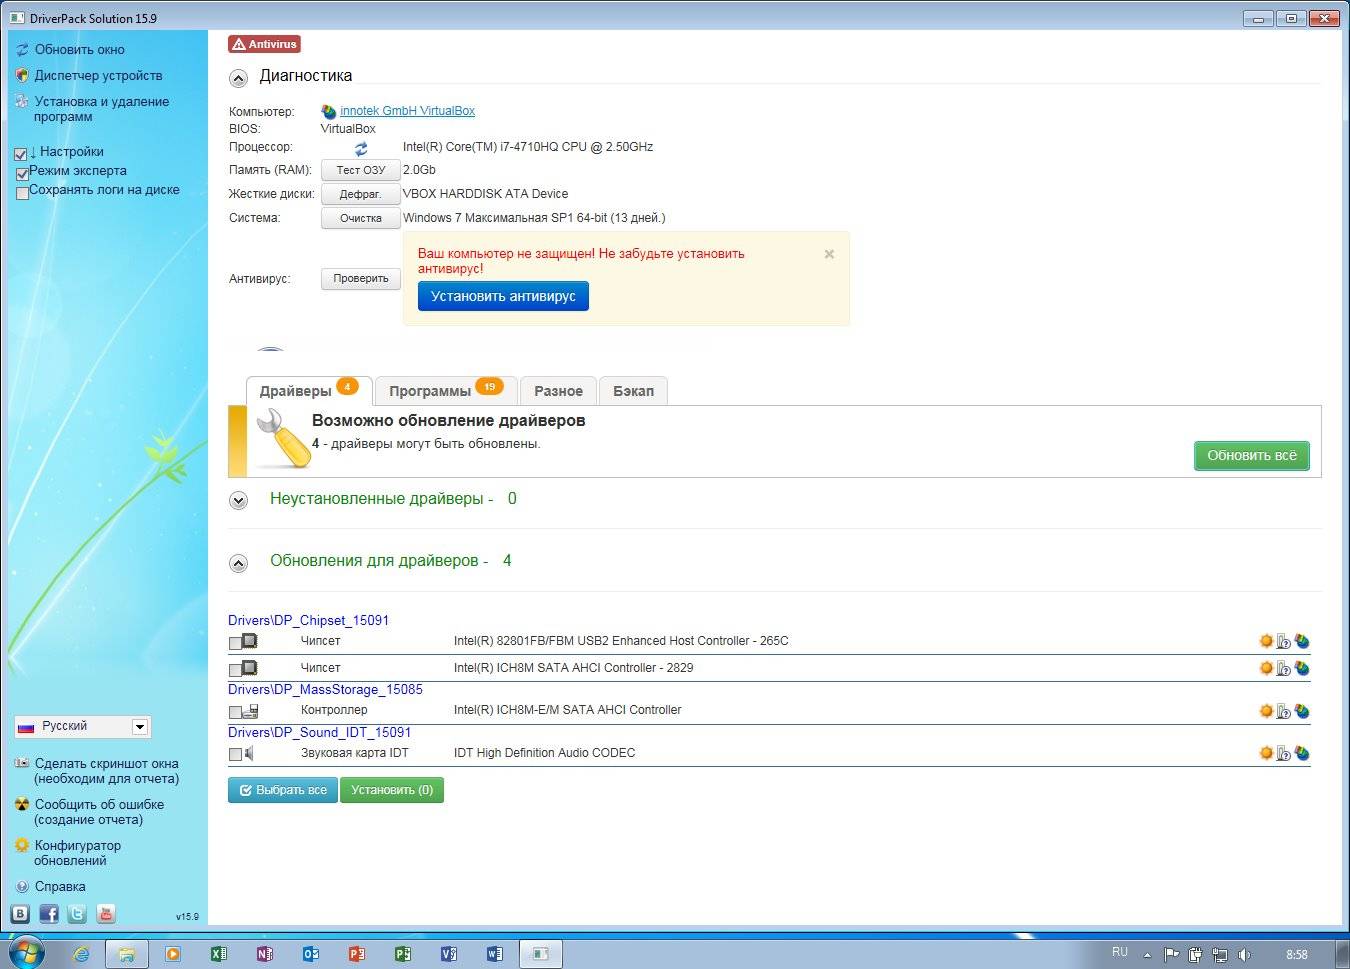Open the VKontakte social icon in the sidebar
This screenshot has width=1350, height=969.
tap(20, 913)
